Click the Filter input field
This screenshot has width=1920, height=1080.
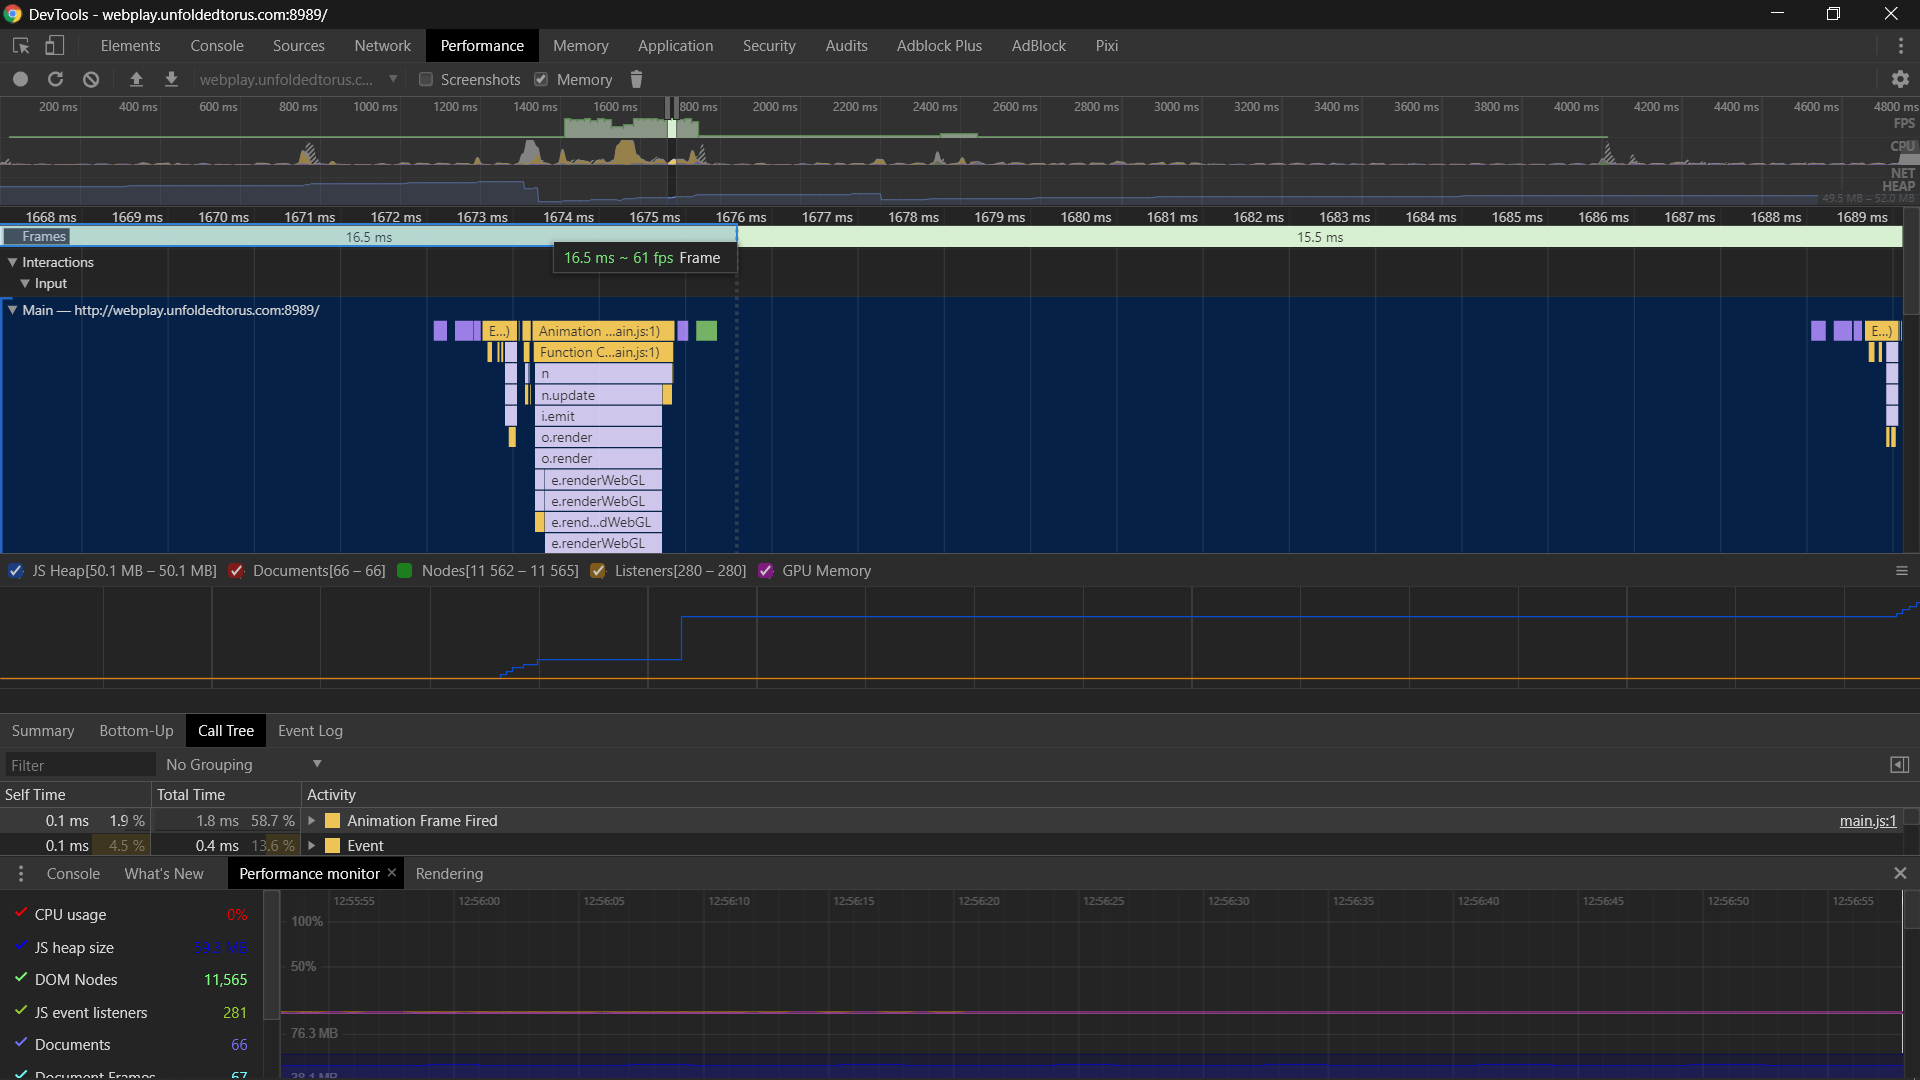(80, 765)
